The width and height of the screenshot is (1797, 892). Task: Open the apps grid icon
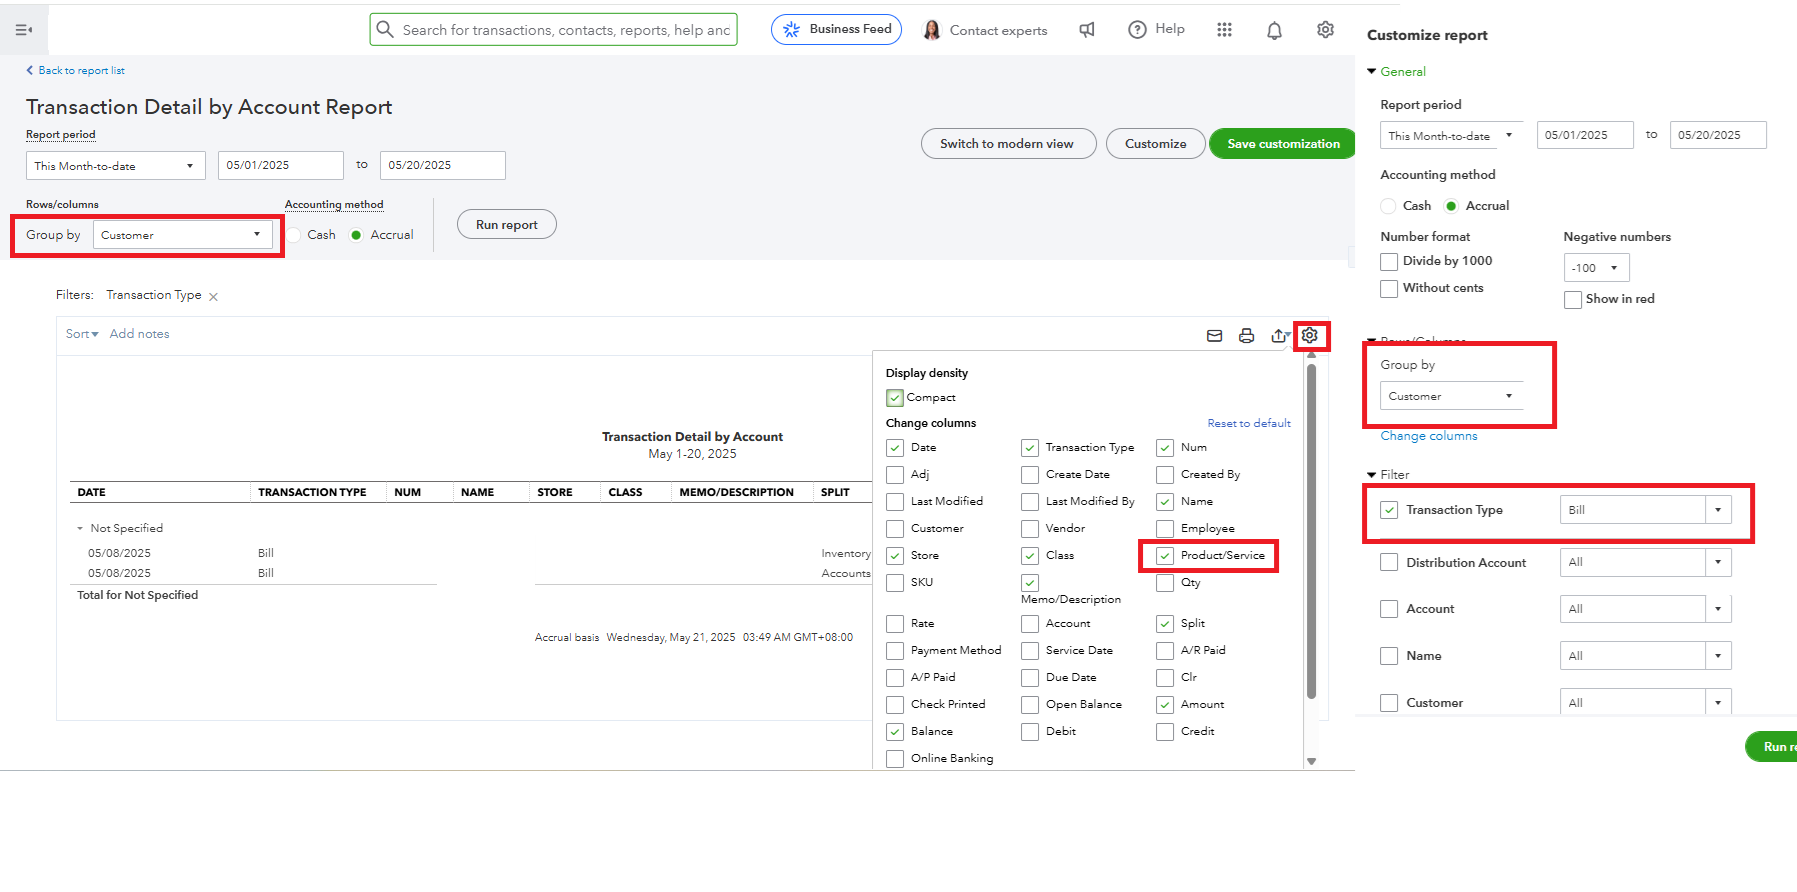coord(1224,30)
